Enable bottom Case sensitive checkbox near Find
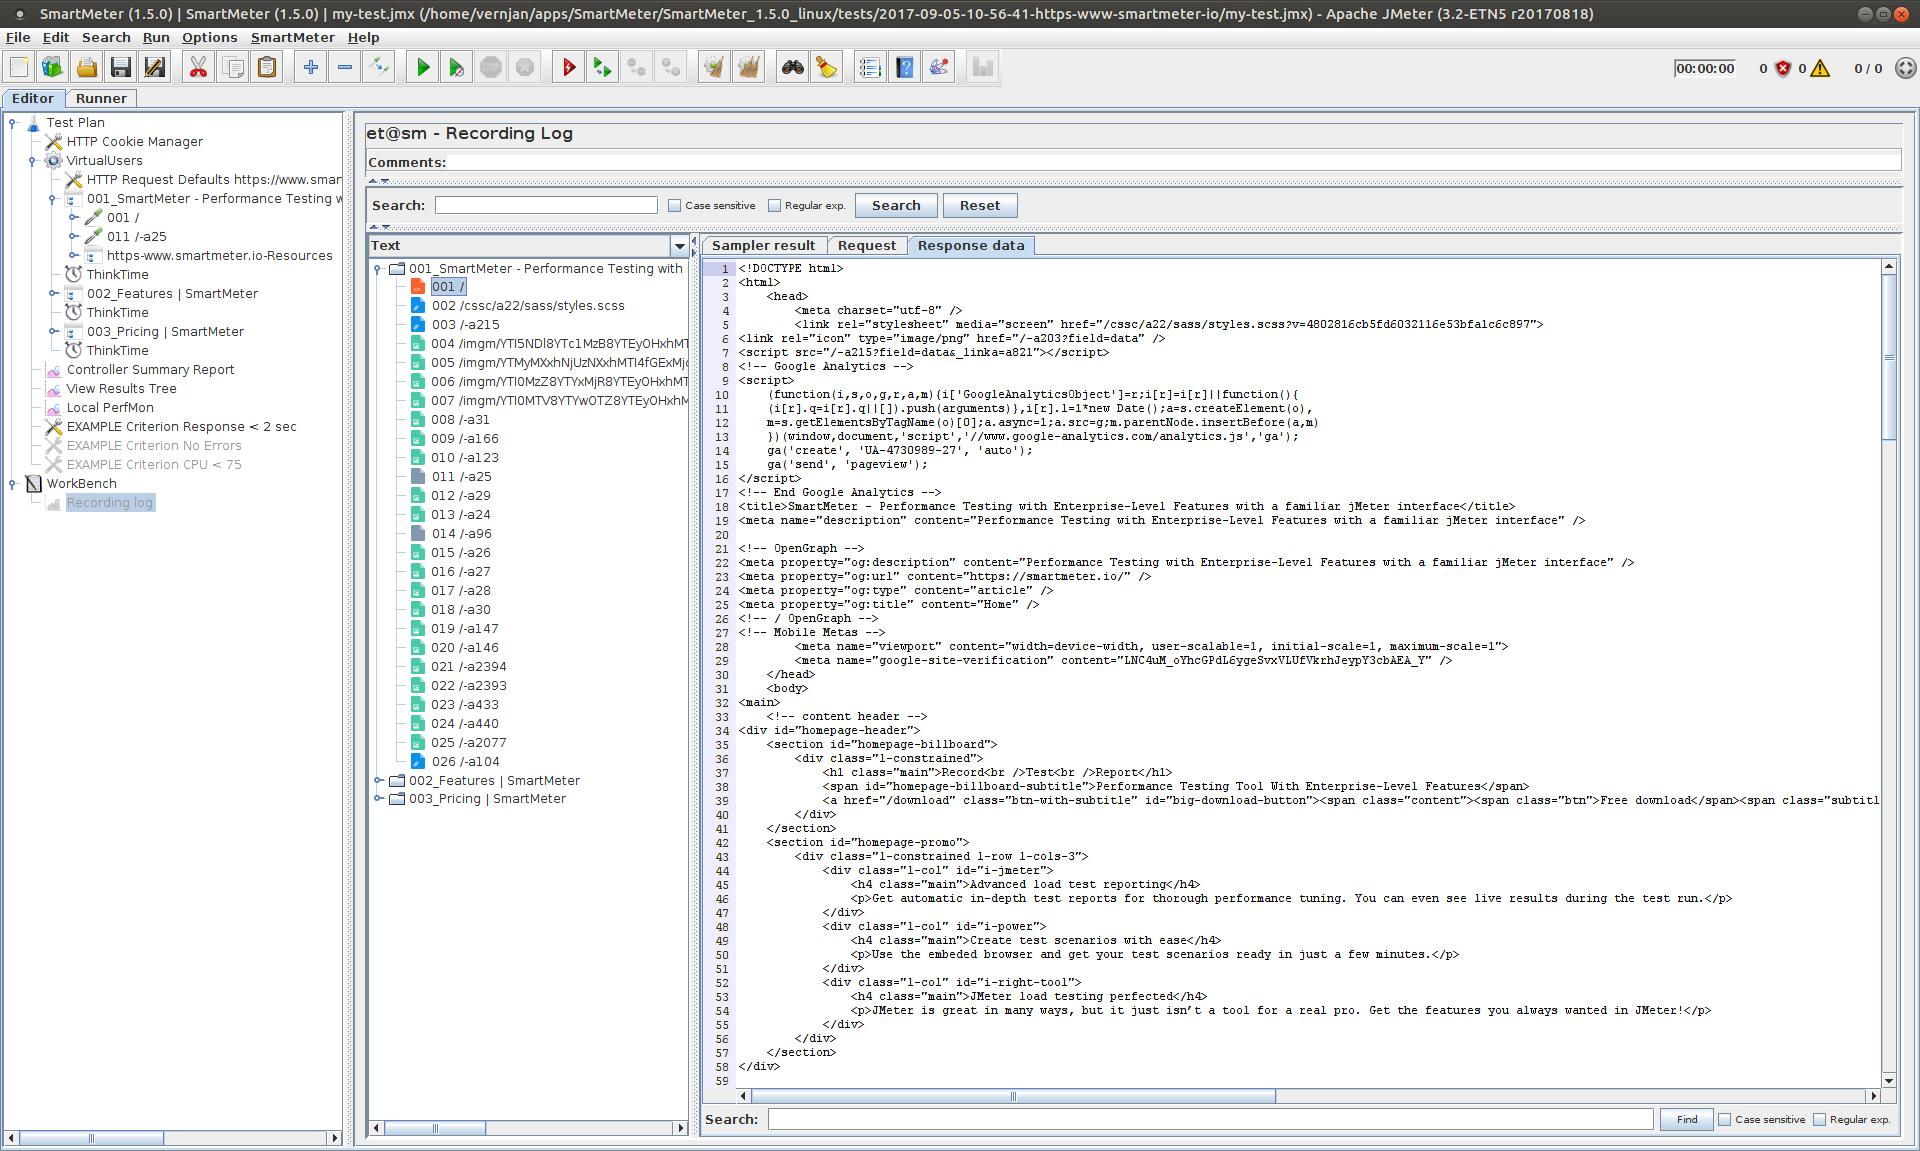Viewport: 1920px width, 1151px height. [1725, 1120]
